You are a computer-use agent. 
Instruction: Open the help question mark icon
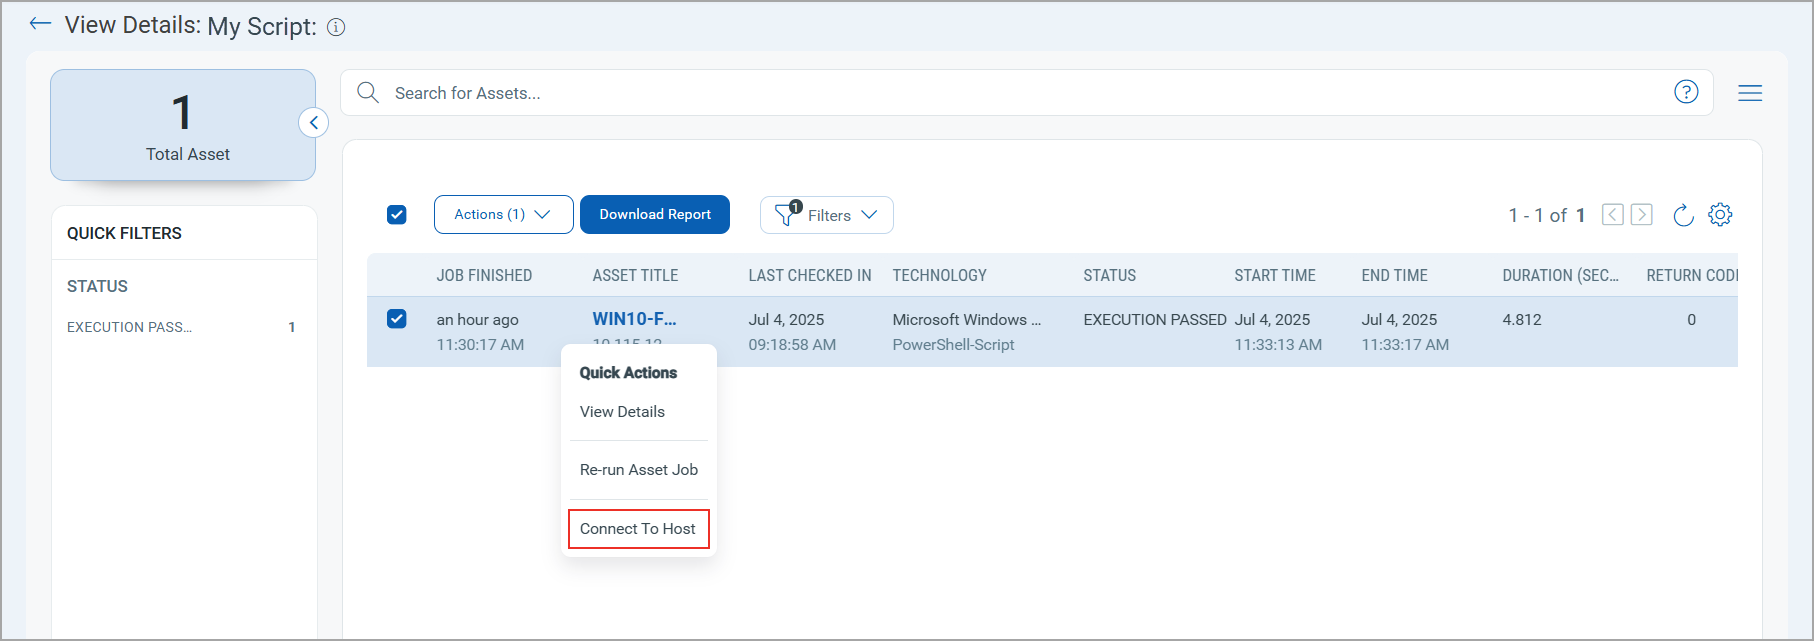tap(1686, 92)
